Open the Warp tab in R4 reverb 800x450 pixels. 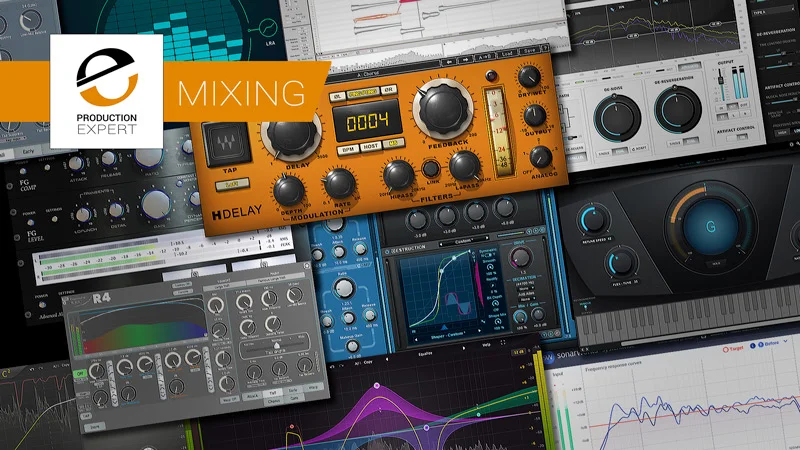[x=313, y=388]
